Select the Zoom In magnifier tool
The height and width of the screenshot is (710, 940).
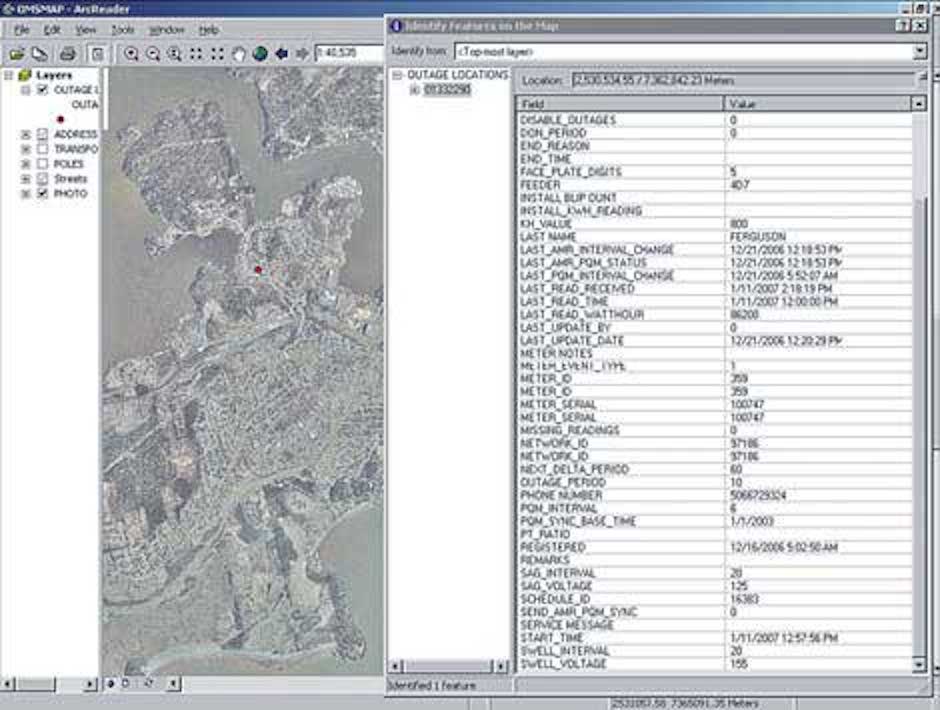(x=131, y=54)
